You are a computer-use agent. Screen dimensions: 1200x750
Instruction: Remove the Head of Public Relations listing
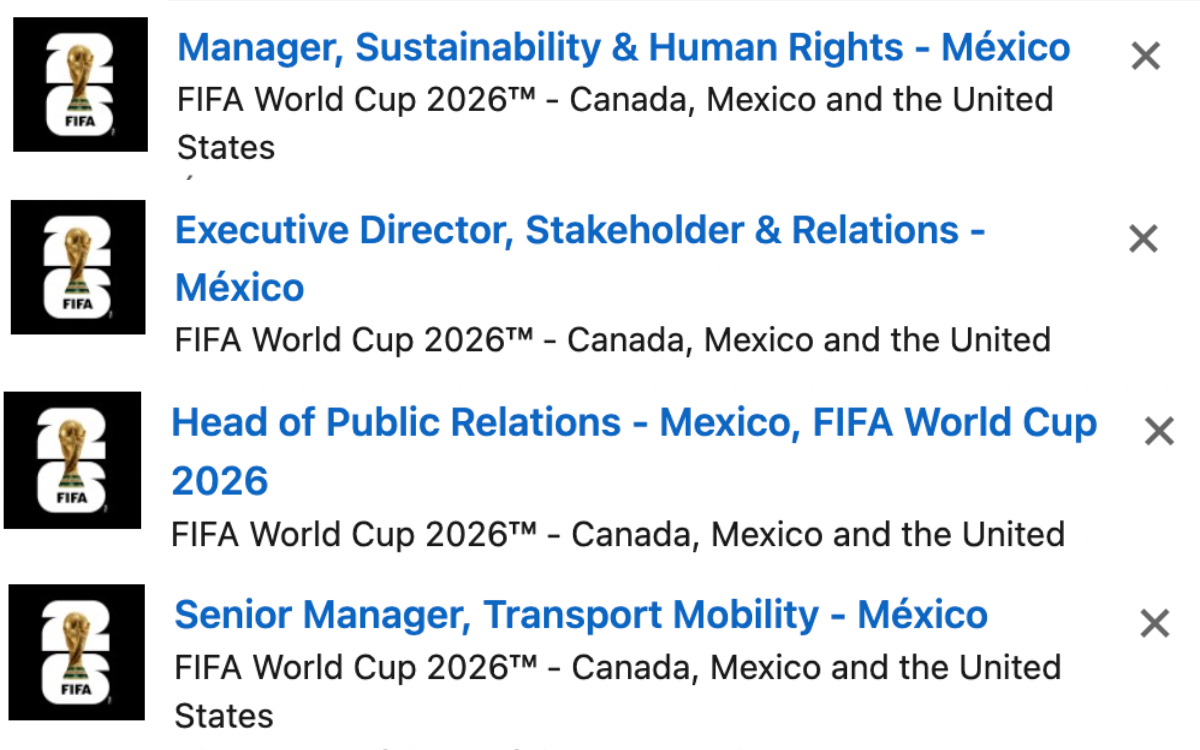coord(1159,432)
